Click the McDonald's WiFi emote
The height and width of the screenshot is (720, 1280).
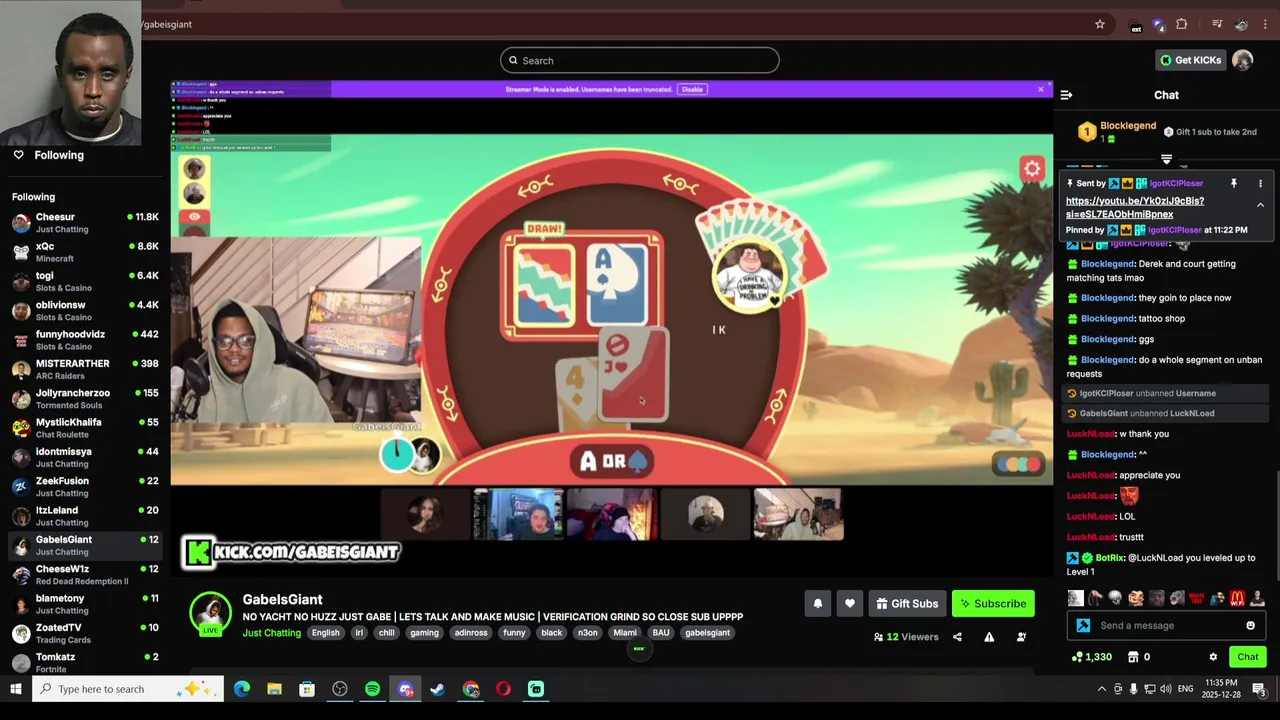tap(1237, 599)
